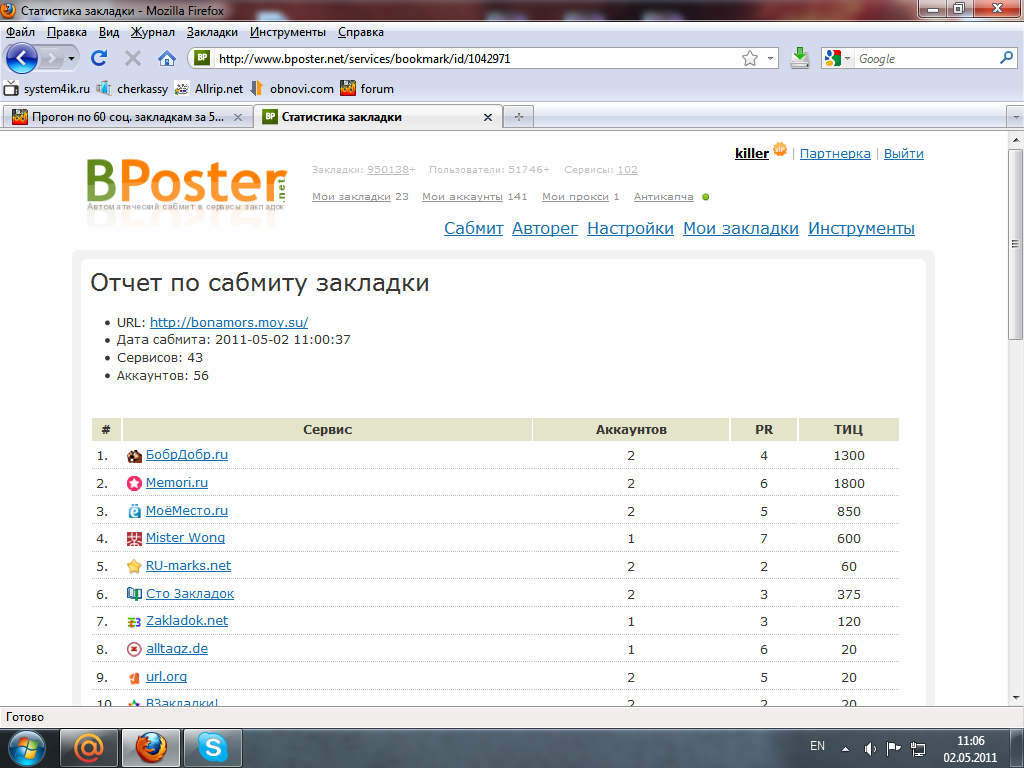Click the Google search engine icon
The width and height of the screenshot is (1024, 768).
click(x=833, y=59)
